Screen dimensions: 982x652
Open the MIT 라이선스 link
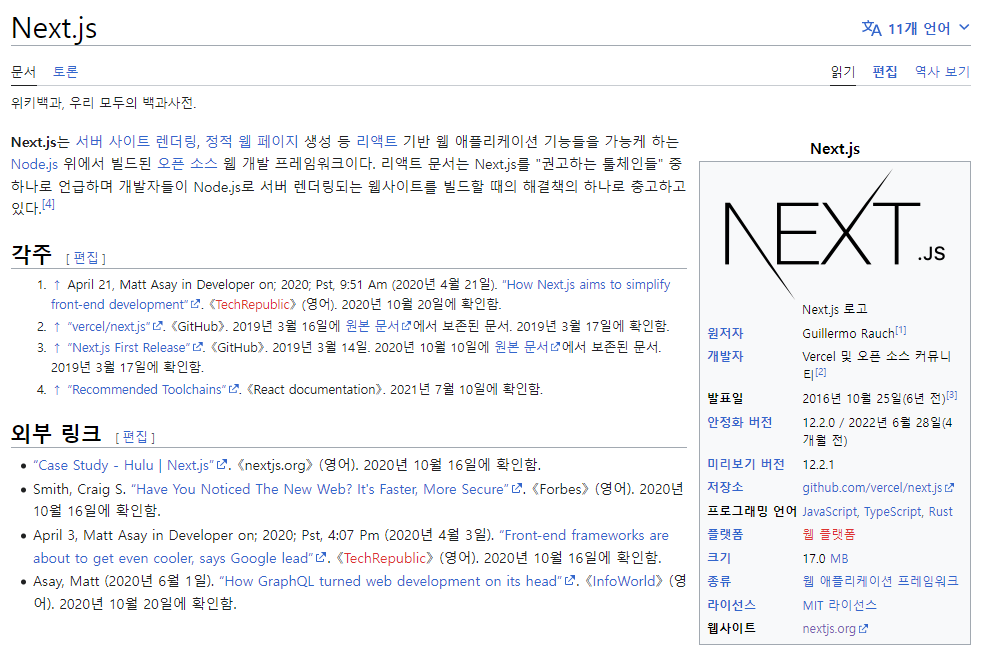click(x=839, y=606)
